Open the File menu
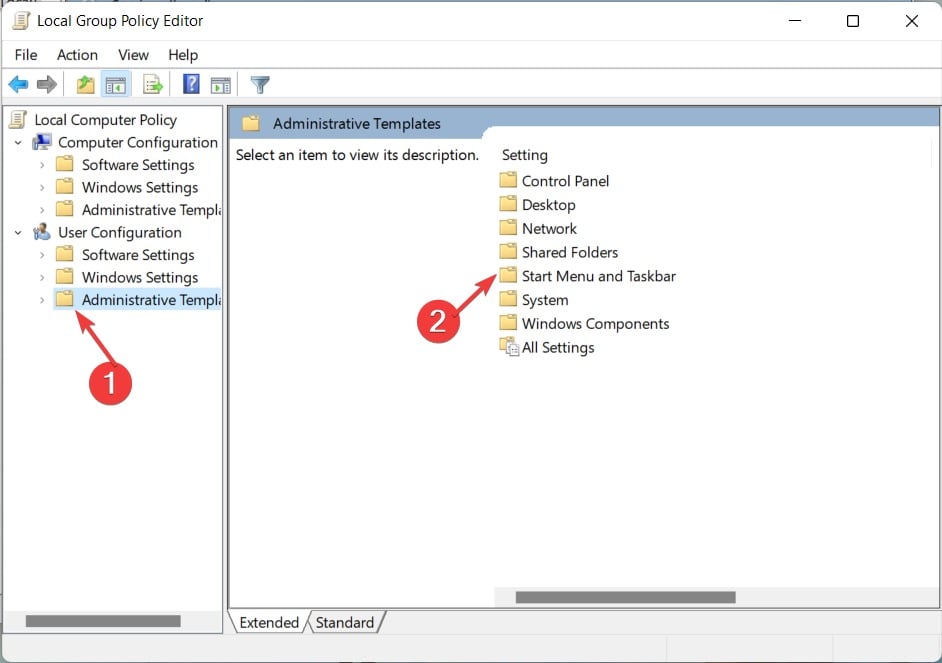 pos(26,55)
